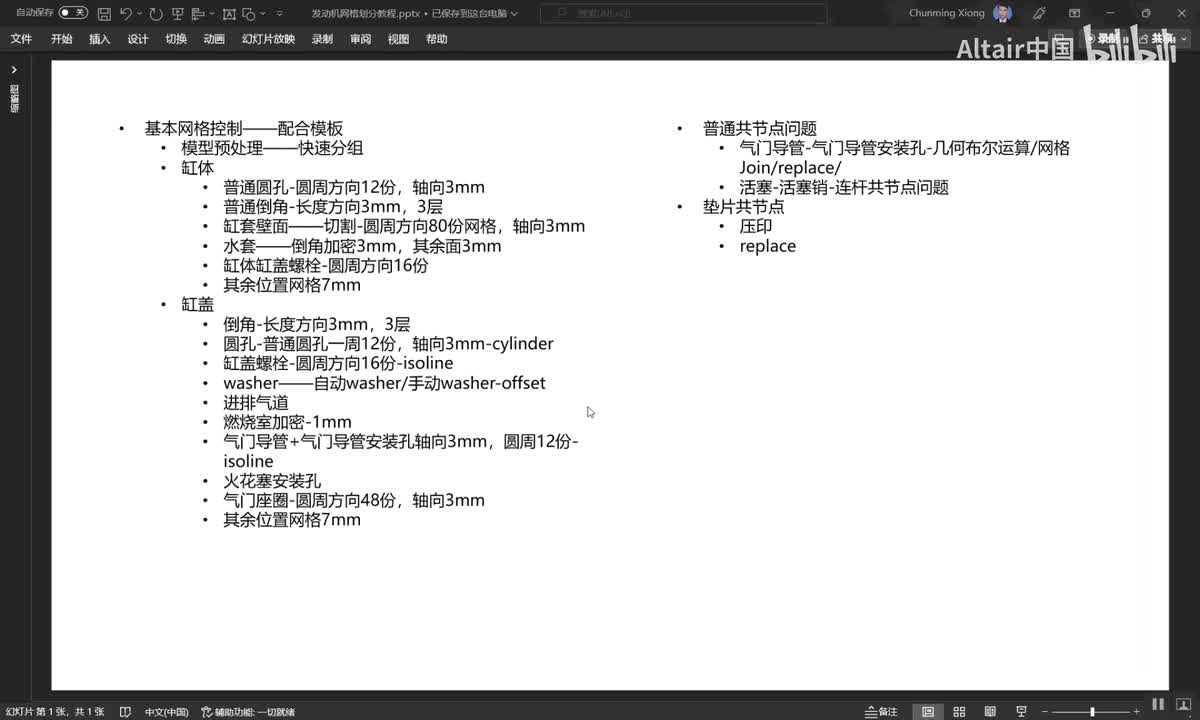Screen dimensions: 1200x720
Task: Open the Undo history dropdown arrow
Action: click(x=138, y=14)
